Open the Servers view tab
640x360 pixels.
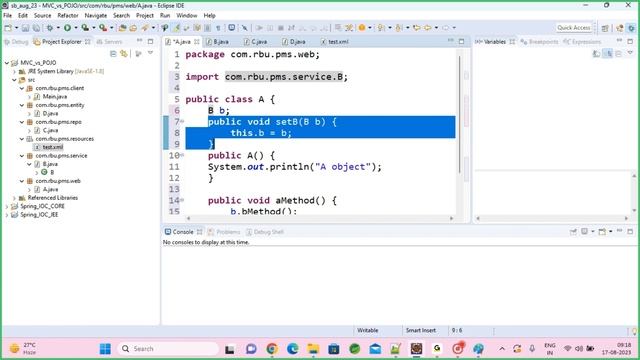tap(109, 42)
